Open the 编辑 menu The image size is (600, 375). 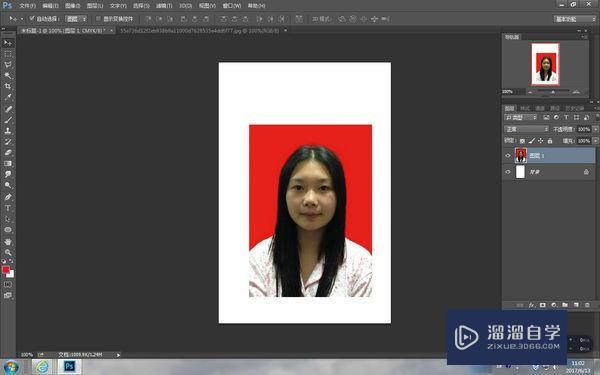point(50,6)
